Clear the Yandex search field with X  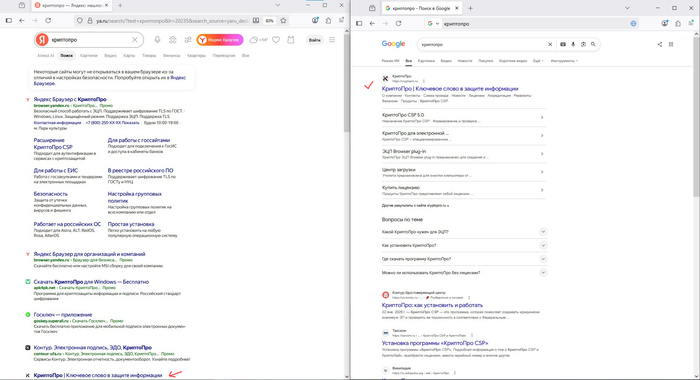point(134,40)
